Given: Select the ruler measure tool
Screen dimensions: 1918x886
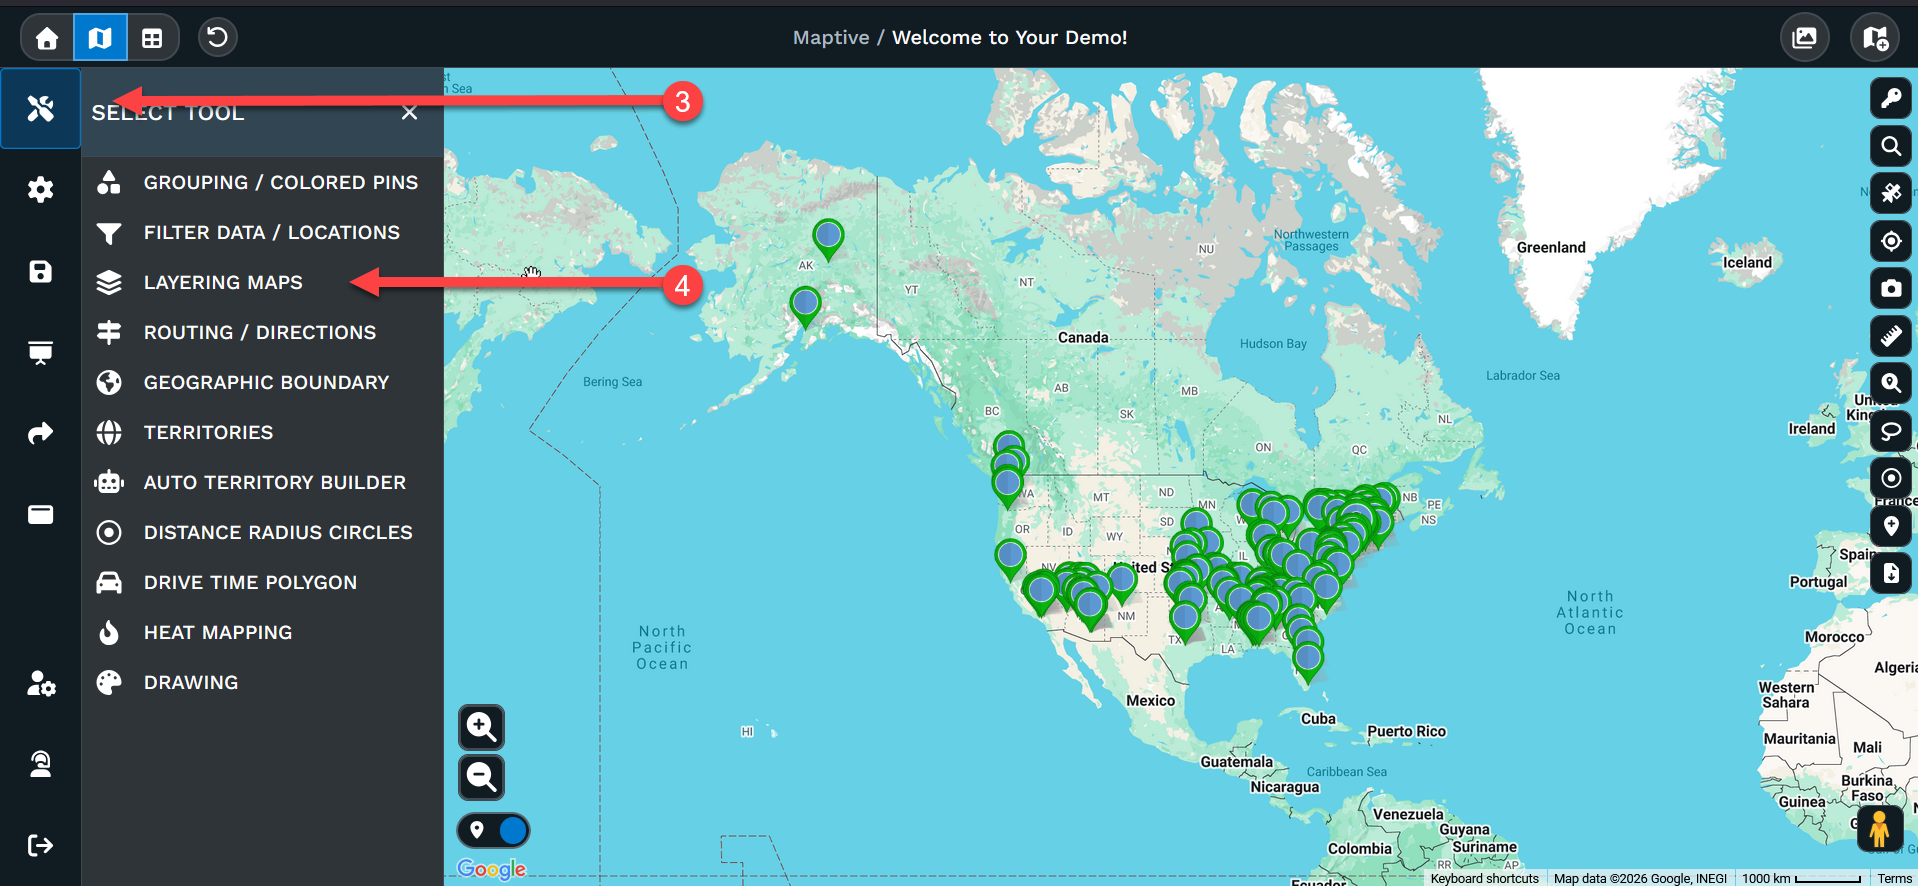Looking at the screenshot, I should click(1890, 336).
